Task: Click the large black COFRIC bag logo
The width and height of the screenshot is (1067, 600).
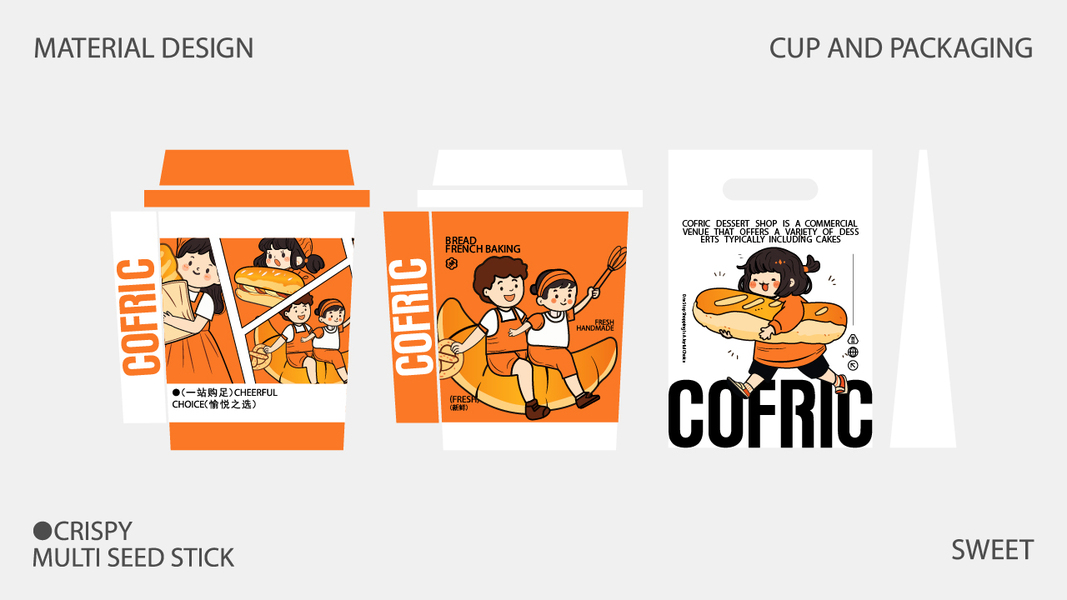Action: [x=770, y=414]
